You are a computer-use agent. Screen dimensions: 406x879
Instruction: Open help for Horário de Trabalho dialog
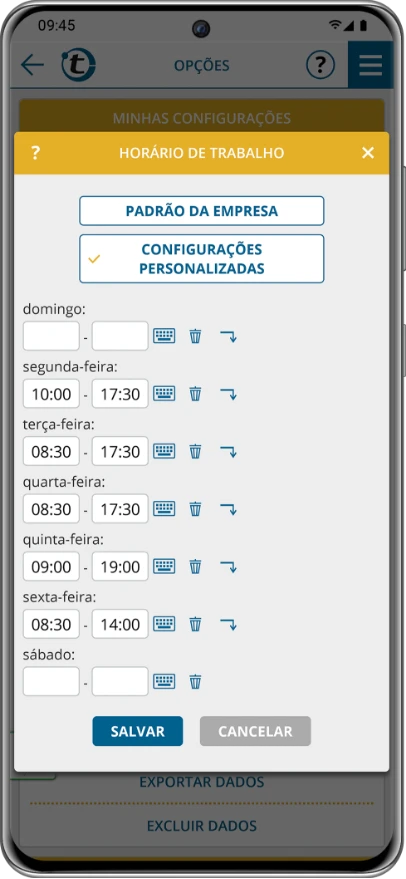(35, 152)
